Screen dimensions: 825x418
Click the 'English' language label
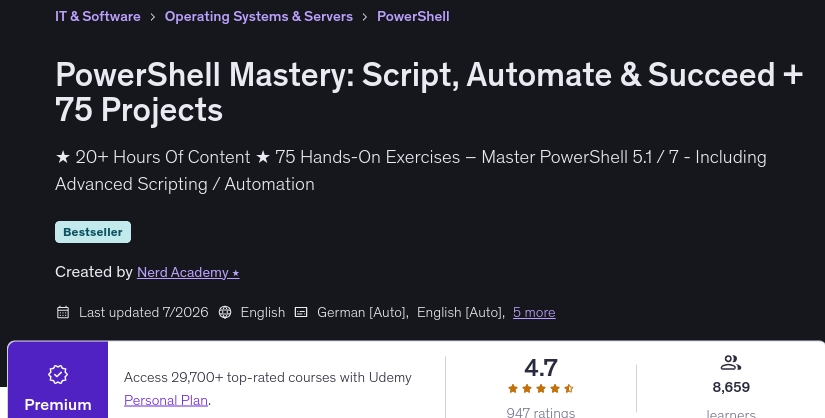263,312
